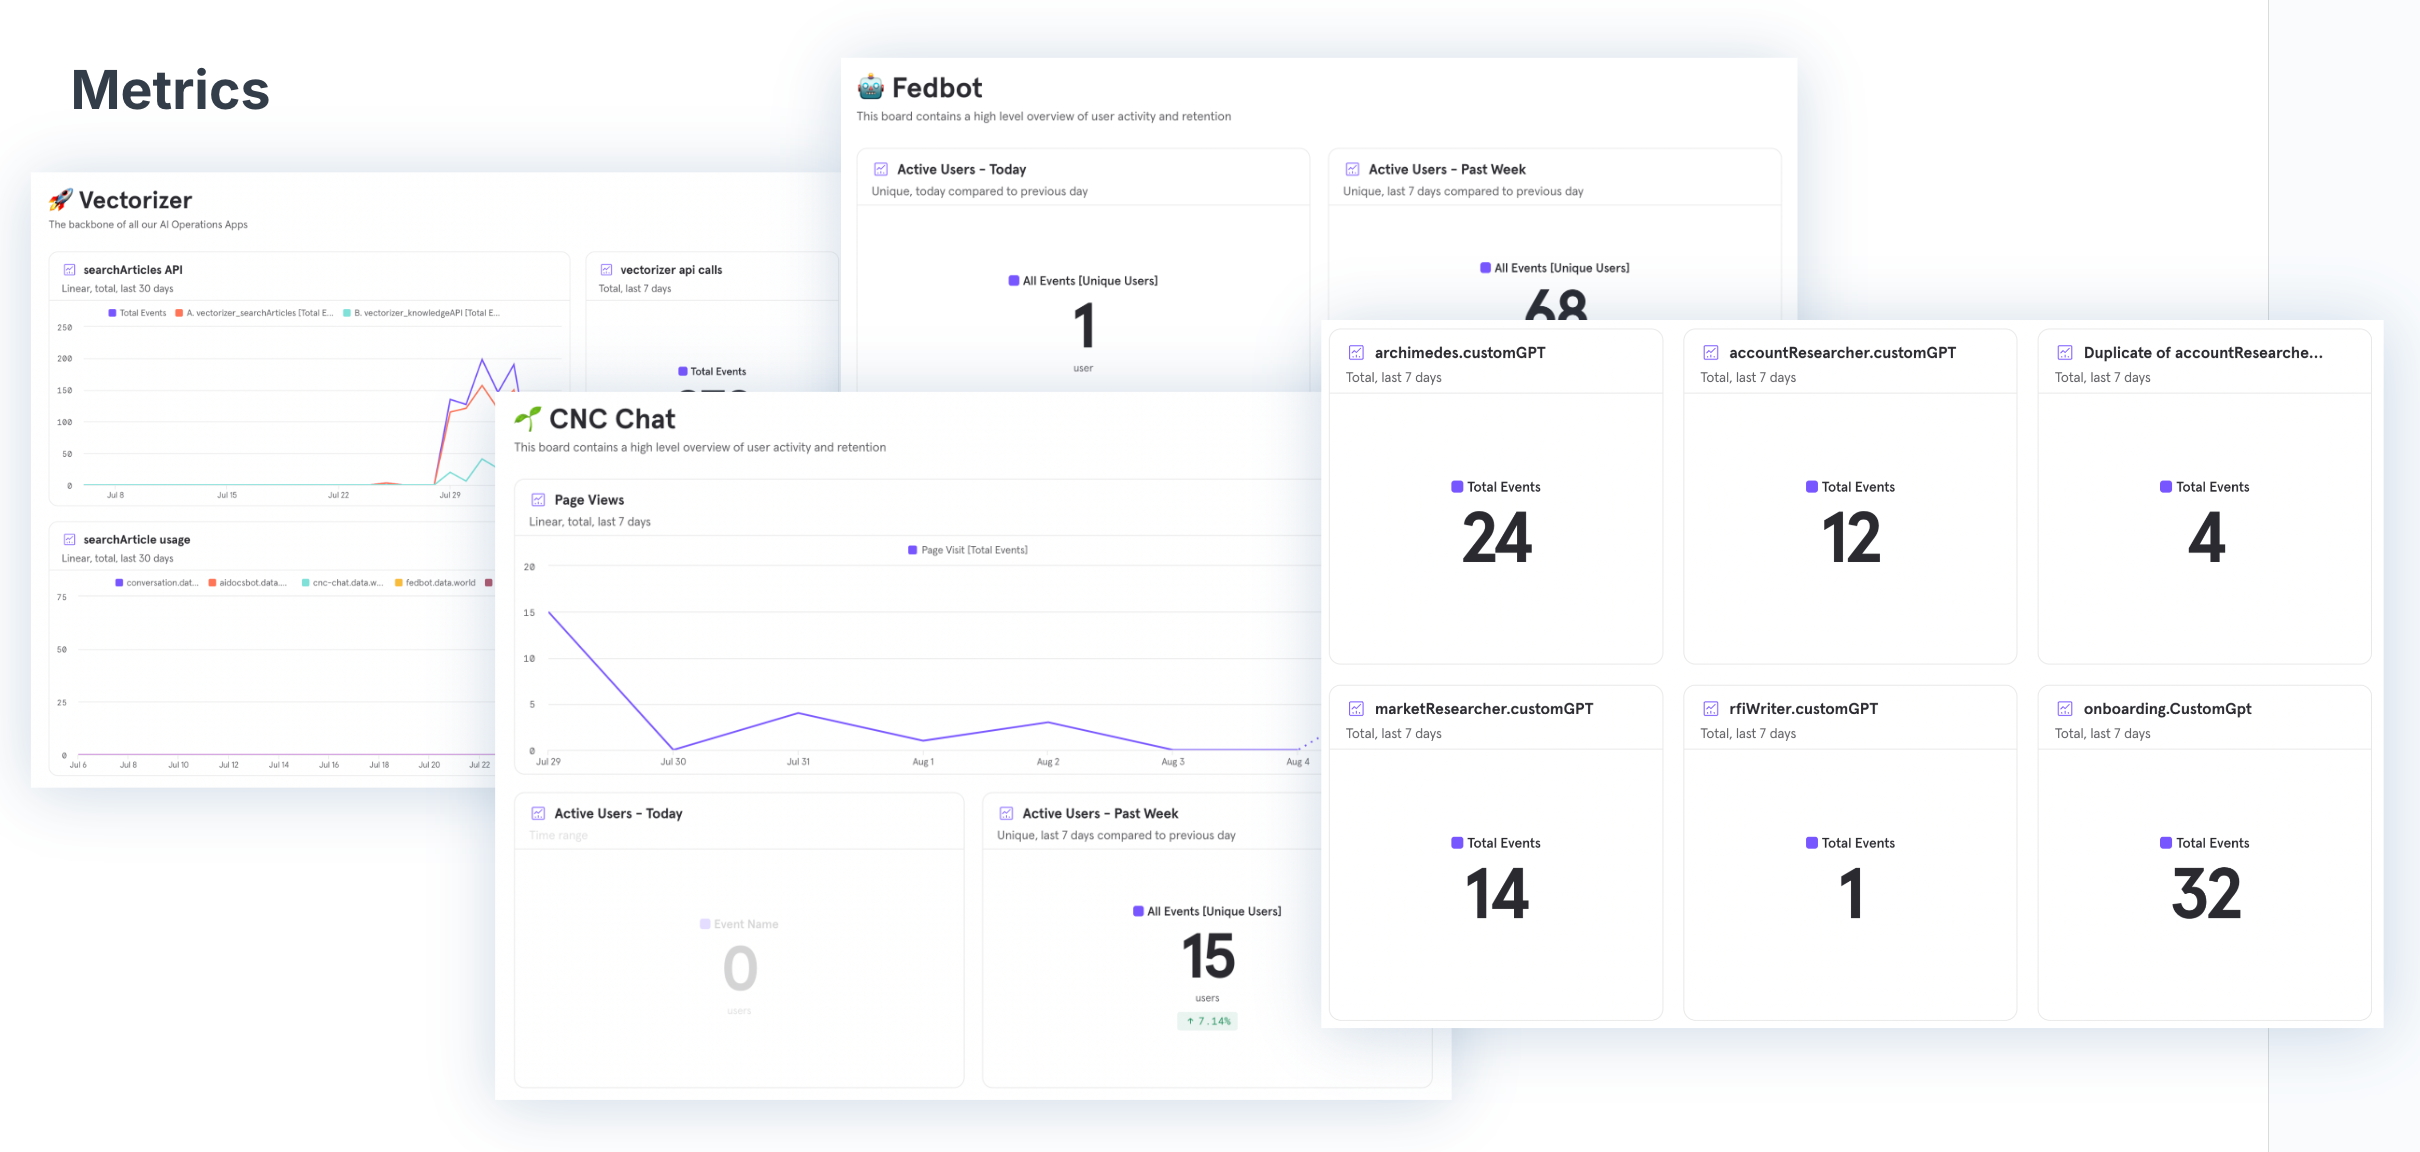
Task: Click report icon next to vectorizer api calls
Action: tap(606, 270)
